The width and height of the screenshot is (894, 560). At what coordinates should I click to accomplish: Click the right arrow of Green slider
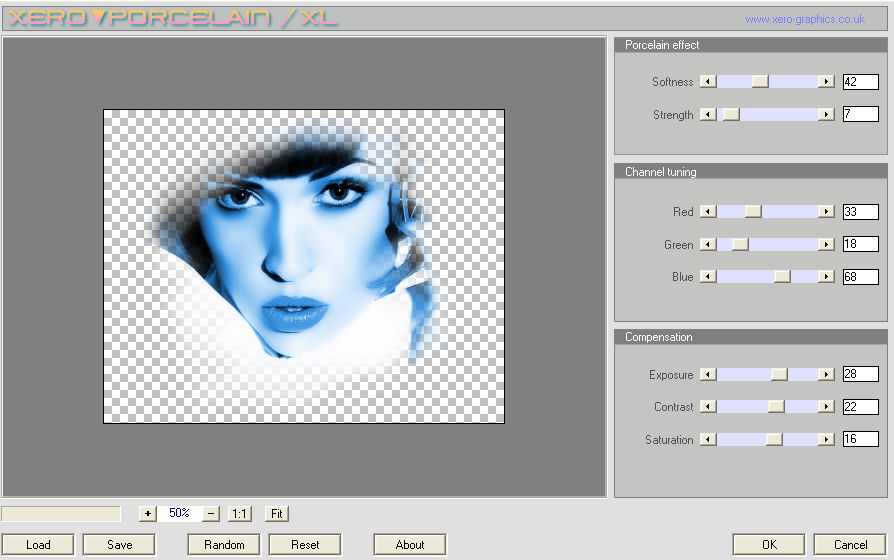pos(826,245)
